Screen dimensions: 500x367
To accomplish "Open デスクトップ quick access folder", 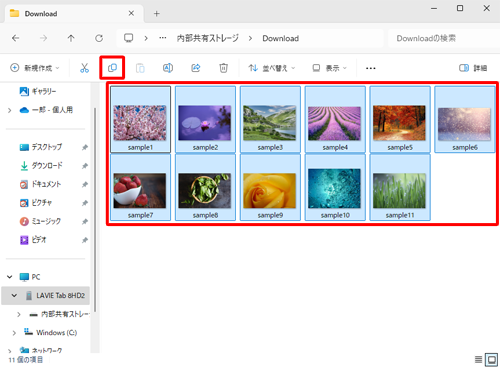I will coord(41,147).
